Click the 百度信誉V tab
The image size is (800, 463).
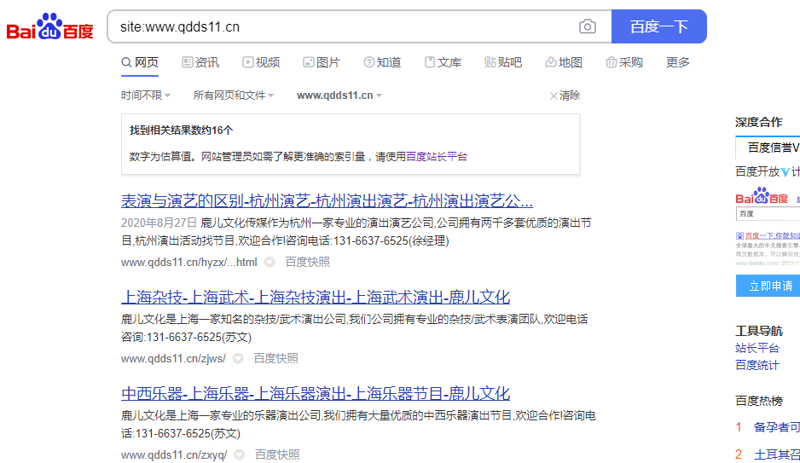[x=770, y=148]
